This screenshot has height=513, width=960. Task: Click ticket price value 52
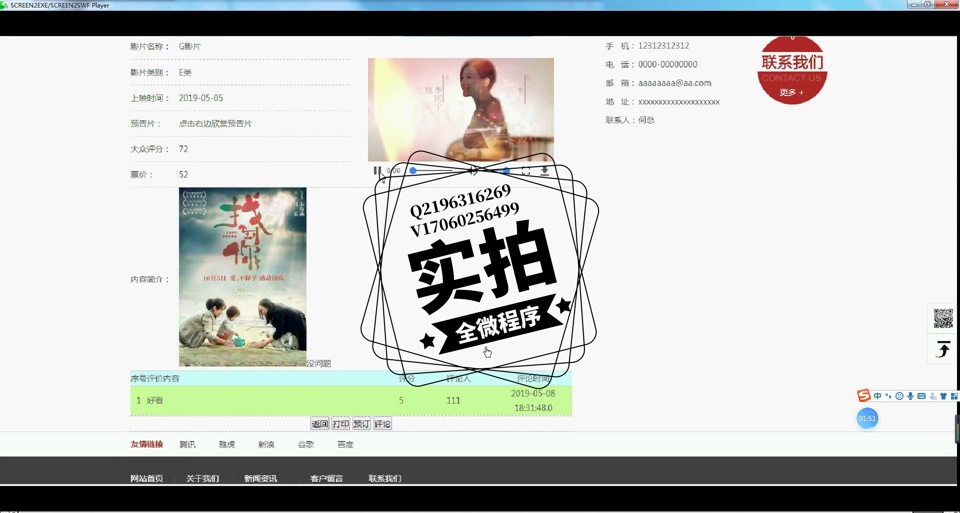point(184,174)
